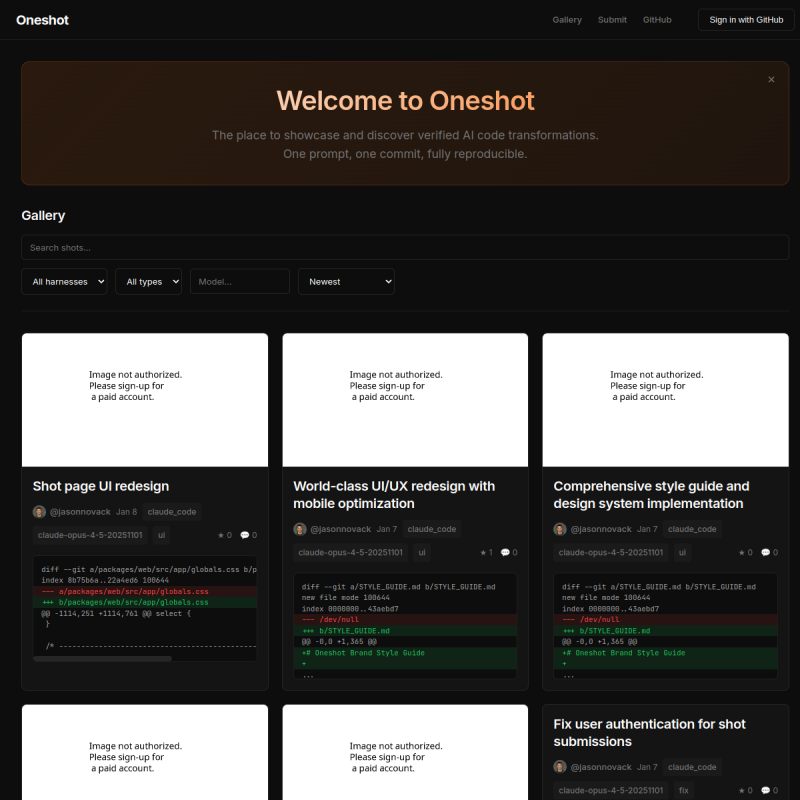Expand the All harnesses dropdown
The height and width of the screenshot is (800, 800).
tap(64, 282)
